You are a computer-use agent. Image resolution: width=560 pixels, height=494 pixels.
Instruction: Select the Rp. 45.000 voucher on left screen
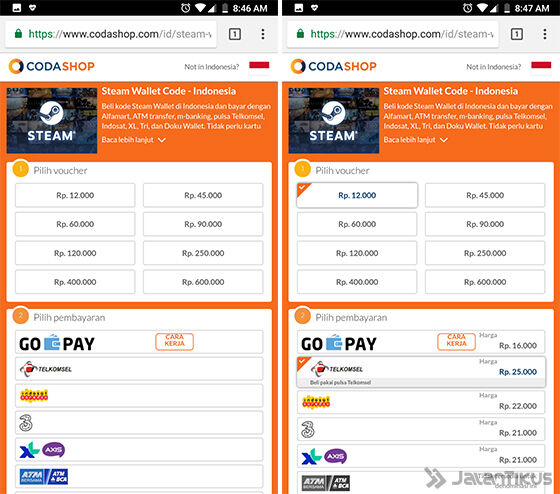tap(203, 195)
